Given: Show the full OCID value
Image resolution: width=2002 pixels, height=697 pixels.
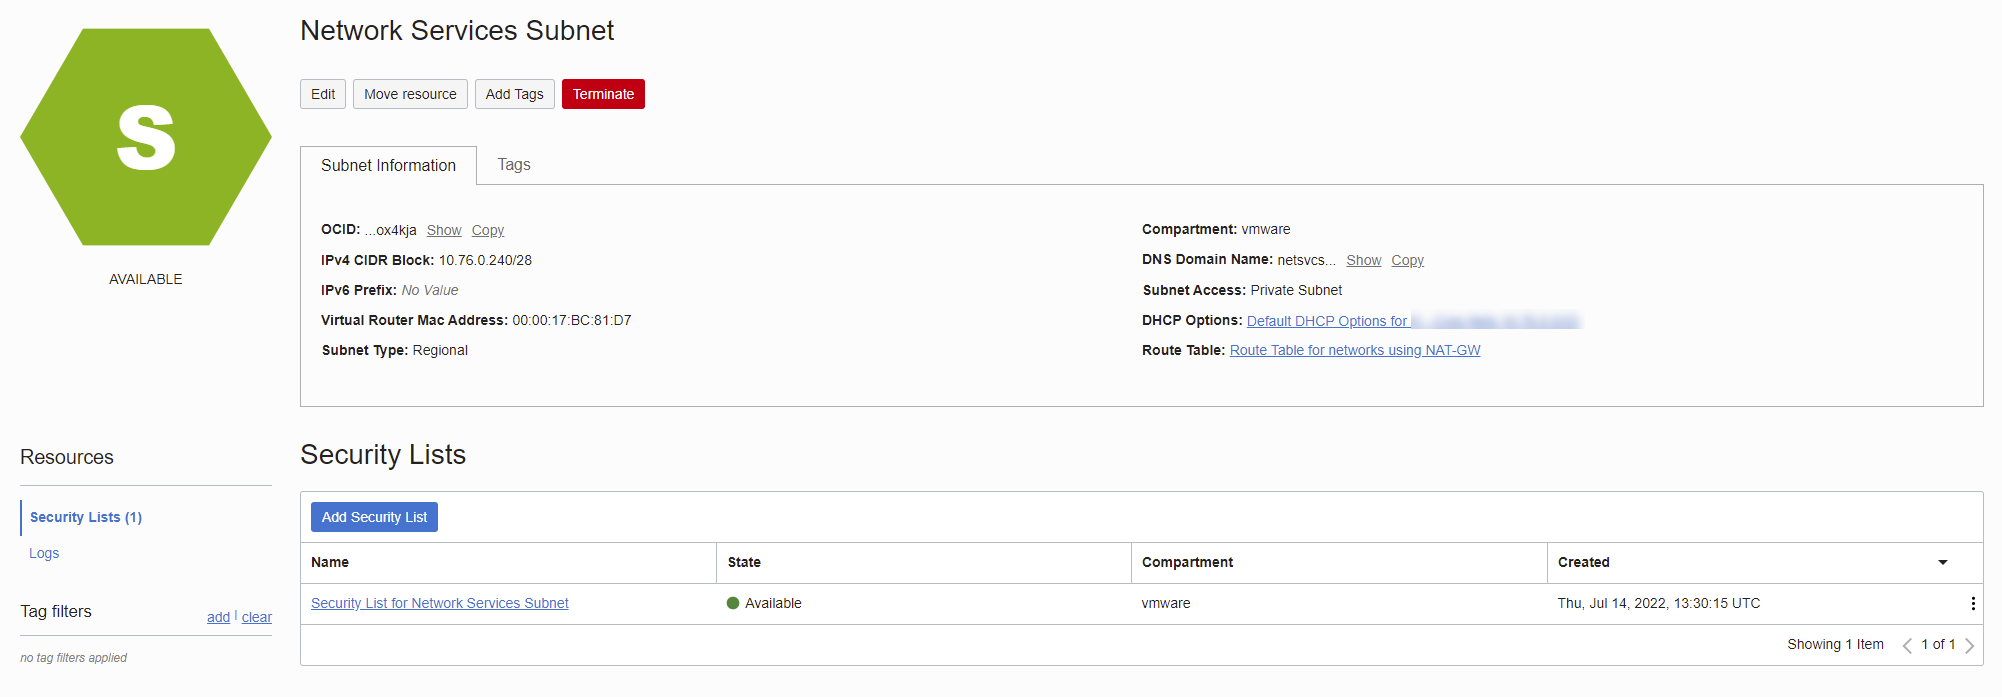Looking at the screenshot, I should pos(444,230).
